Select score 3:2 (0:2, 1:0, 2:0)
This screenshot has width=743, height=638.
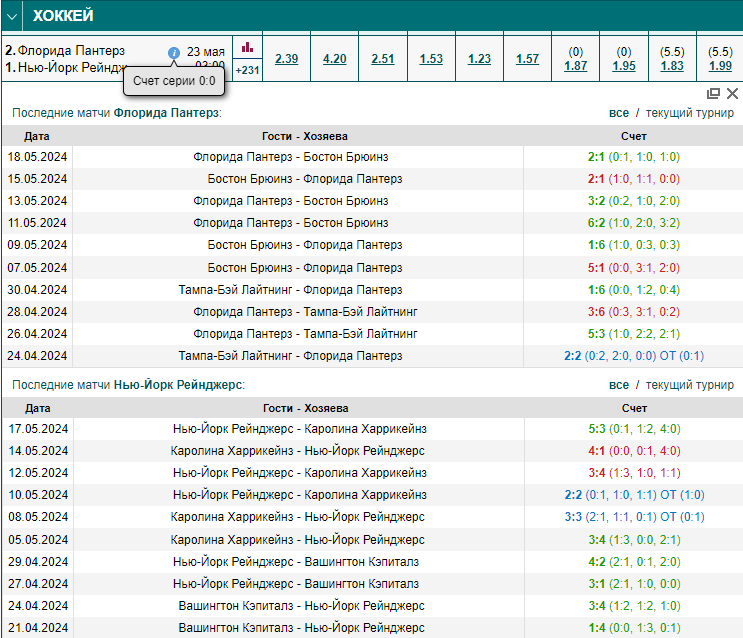pos(634,201)
